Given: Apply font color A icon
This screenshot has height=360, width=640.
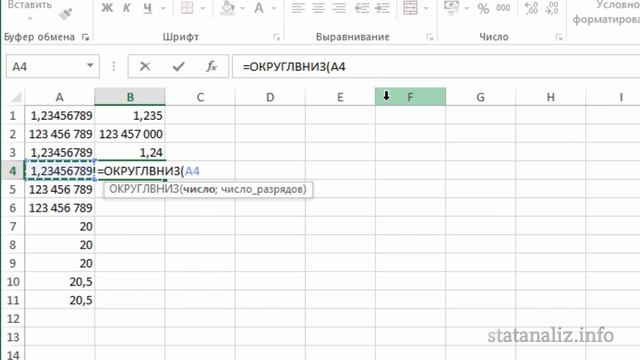Looking at the screenshot, I should [x=259, y=8].
